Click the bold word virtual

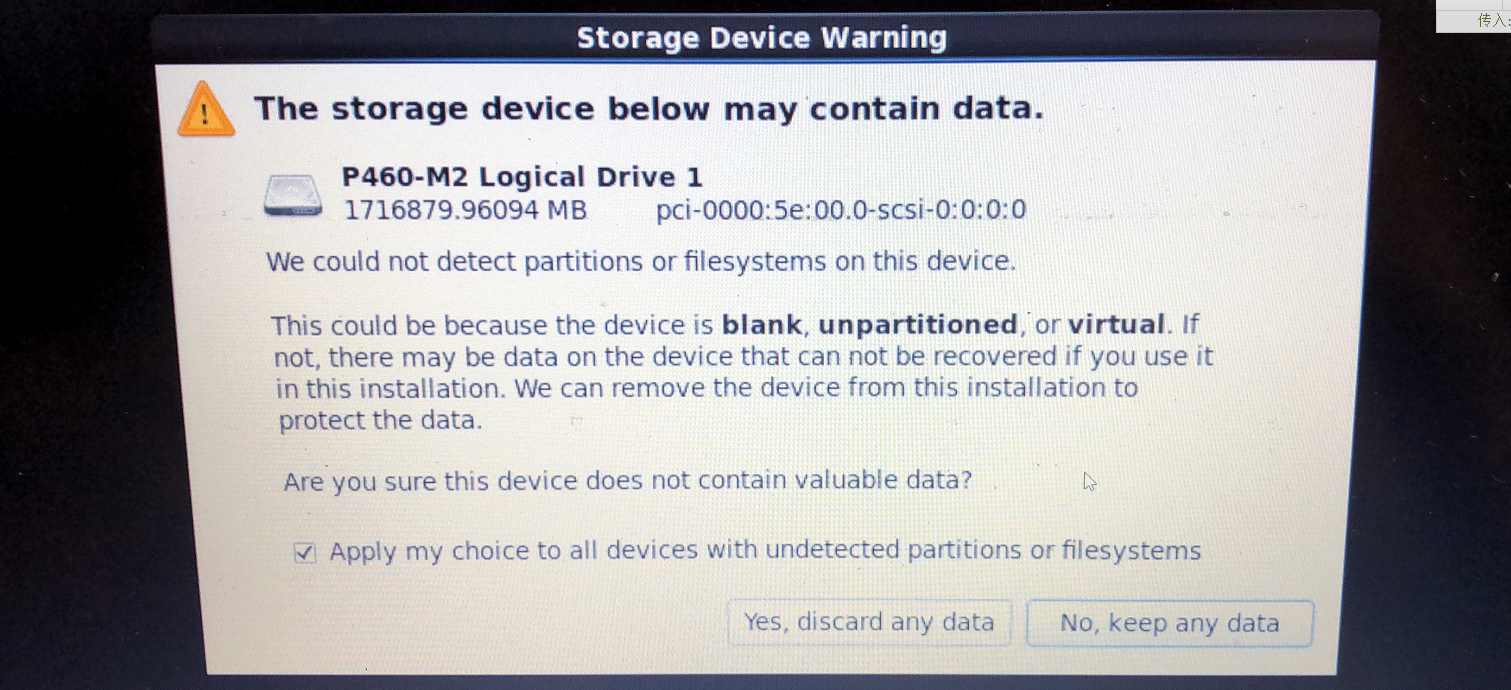[1116, 325]
